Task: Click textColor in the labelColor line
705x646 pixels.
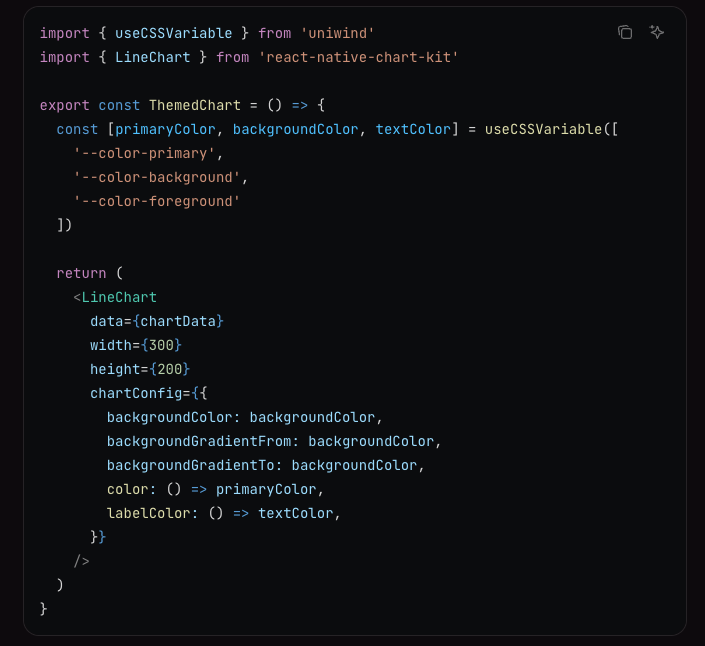Action: point(295,513)
